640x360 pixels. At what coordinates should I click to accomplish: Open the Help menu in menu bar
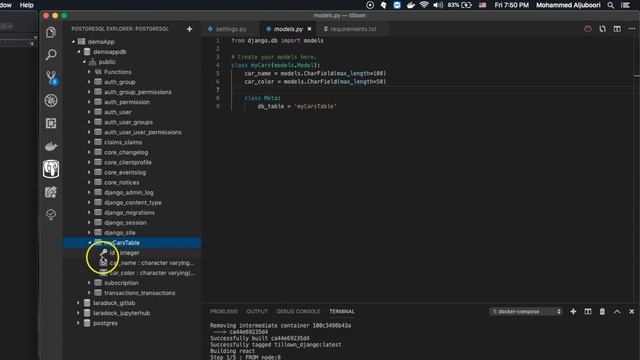(27, 5)
